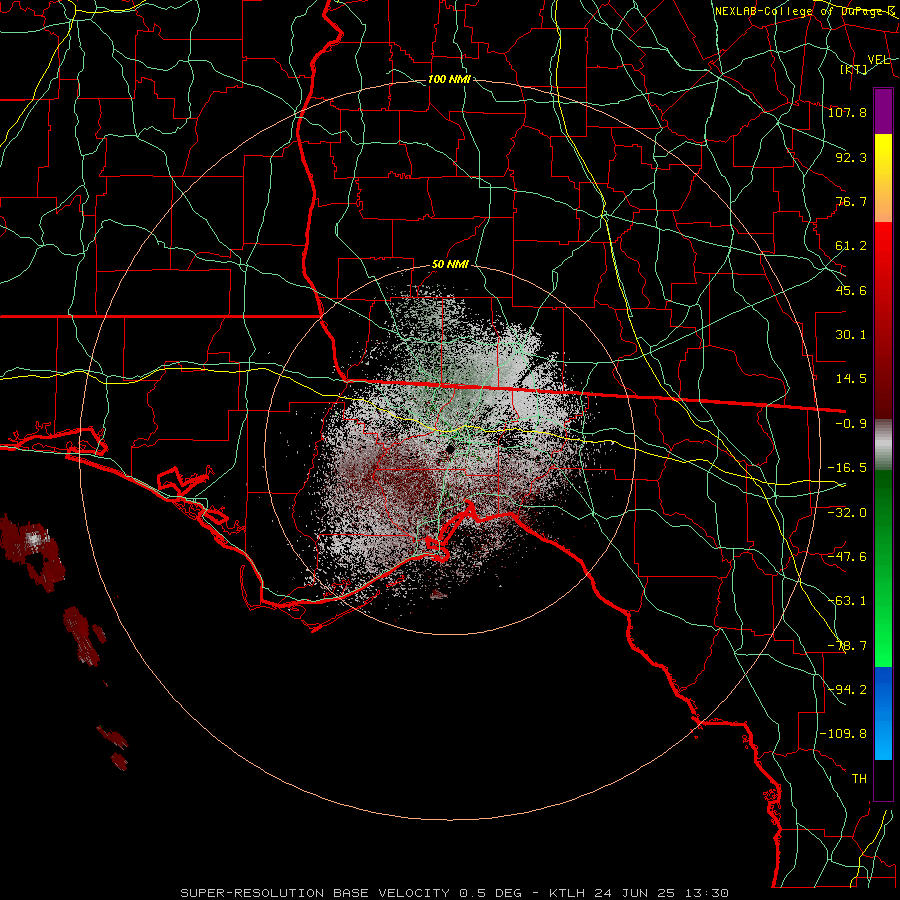This screenshot has height=900, width=900.
Task: Click the 61.2 velocity scale value
Action: pos(851,246)
